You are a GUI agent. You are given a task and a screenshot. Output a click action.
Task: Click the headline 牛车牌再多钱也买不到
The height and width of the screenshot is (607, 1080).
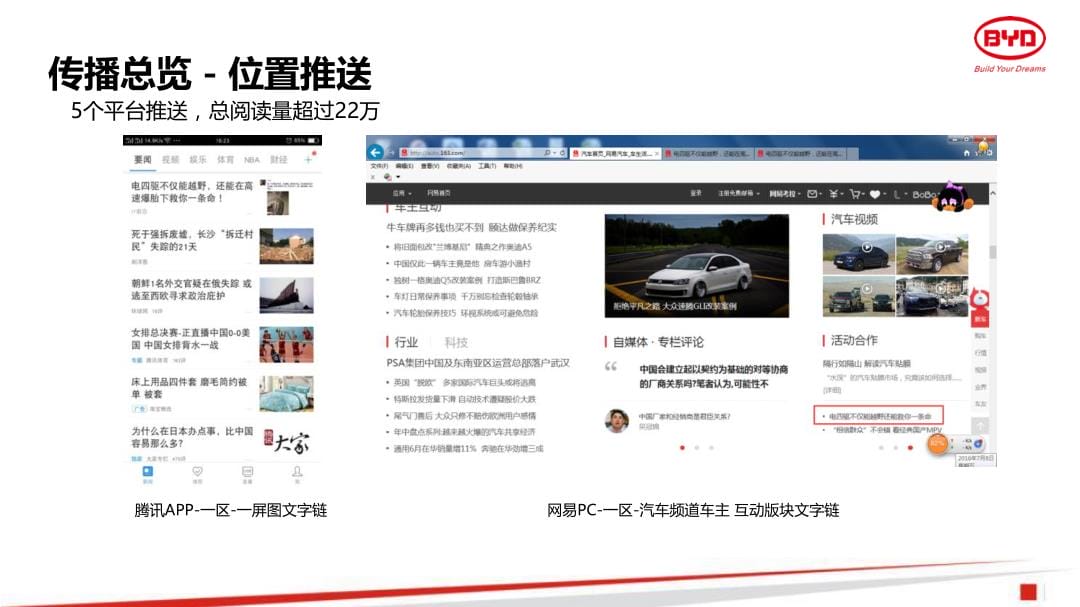coord(471,227)
